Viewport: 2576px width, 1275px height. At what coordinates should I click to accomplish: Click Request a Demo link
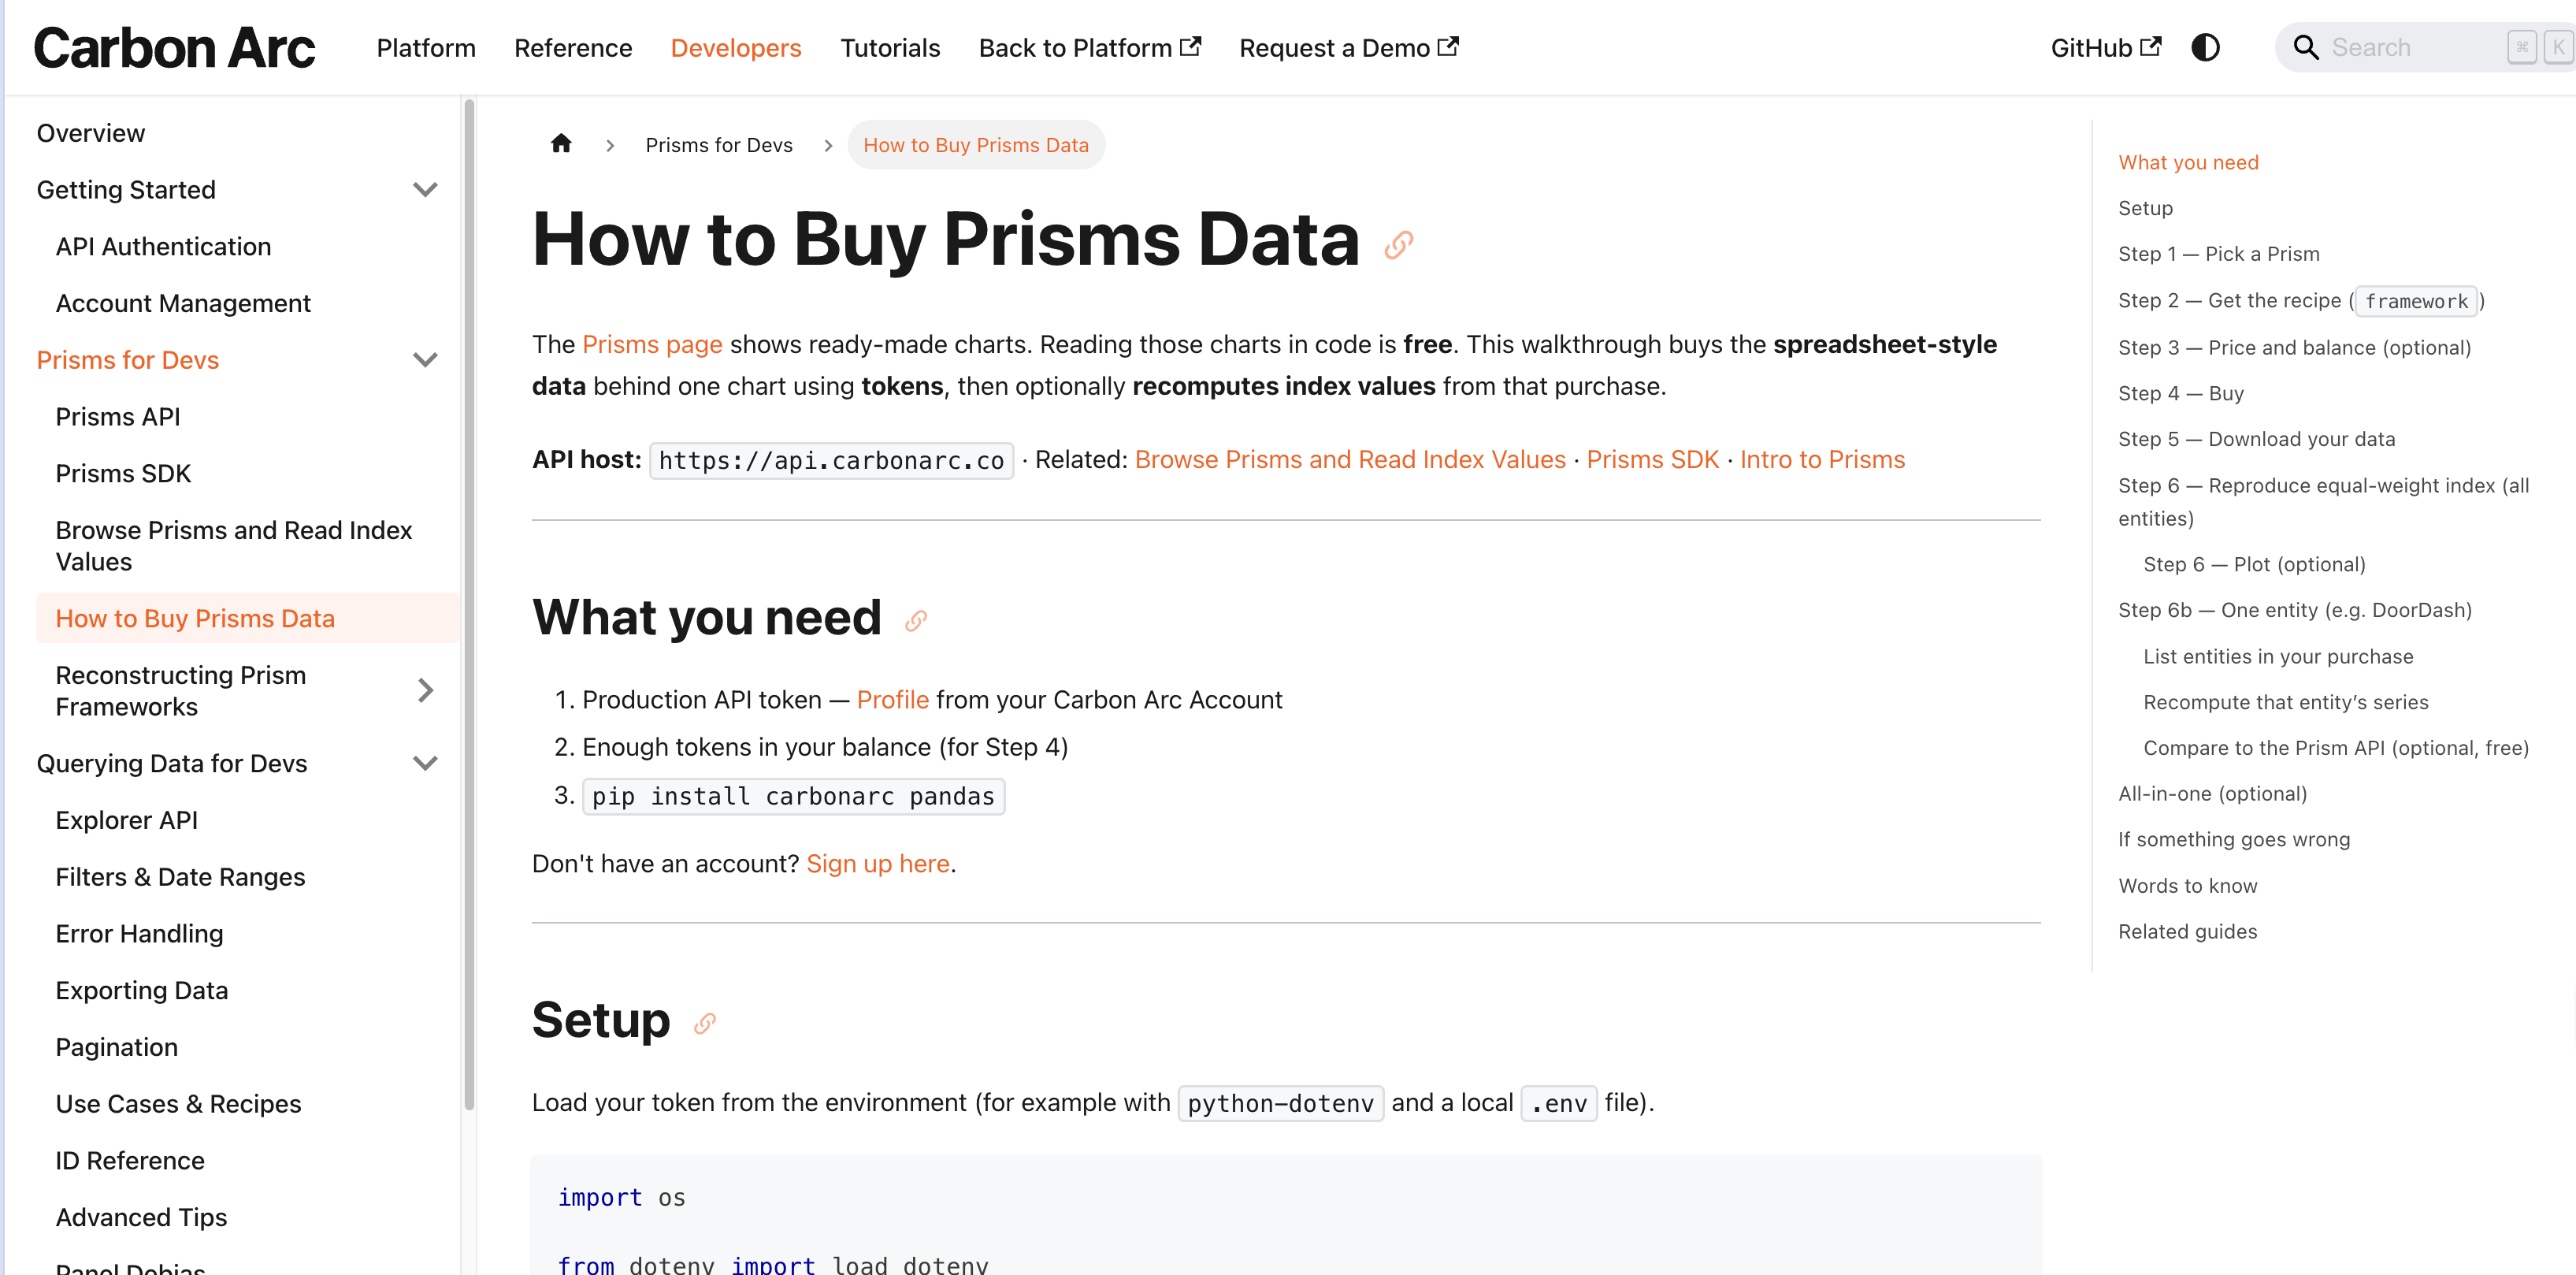tap(1349, 48)
